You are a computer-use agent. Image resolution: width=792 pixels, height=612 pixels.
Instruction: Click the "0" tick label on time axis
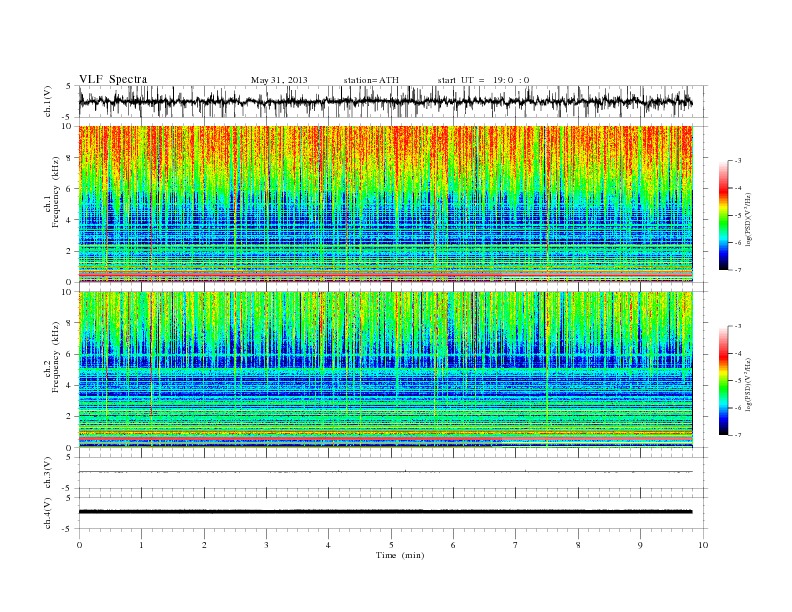(x=79, y=545)
